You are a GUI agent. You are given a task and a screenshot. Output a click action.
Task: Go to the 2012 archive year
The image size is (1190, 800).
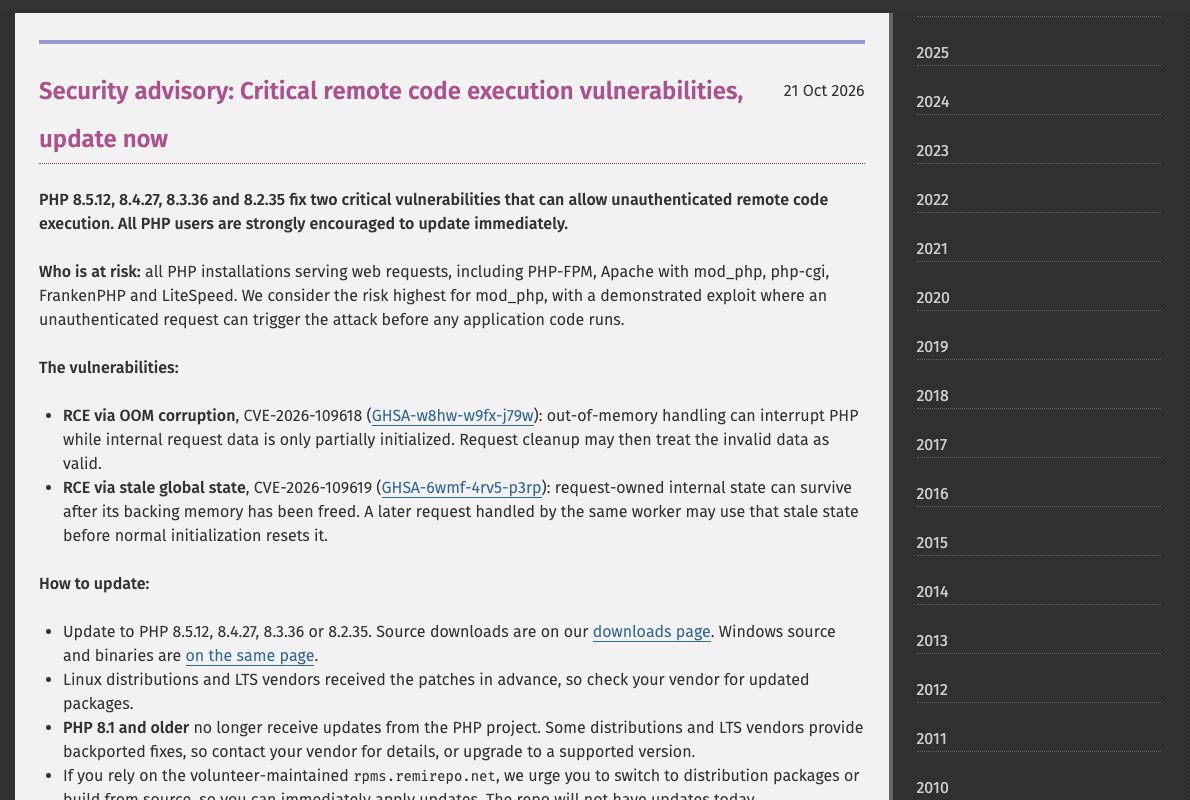(x=932, y=690)
